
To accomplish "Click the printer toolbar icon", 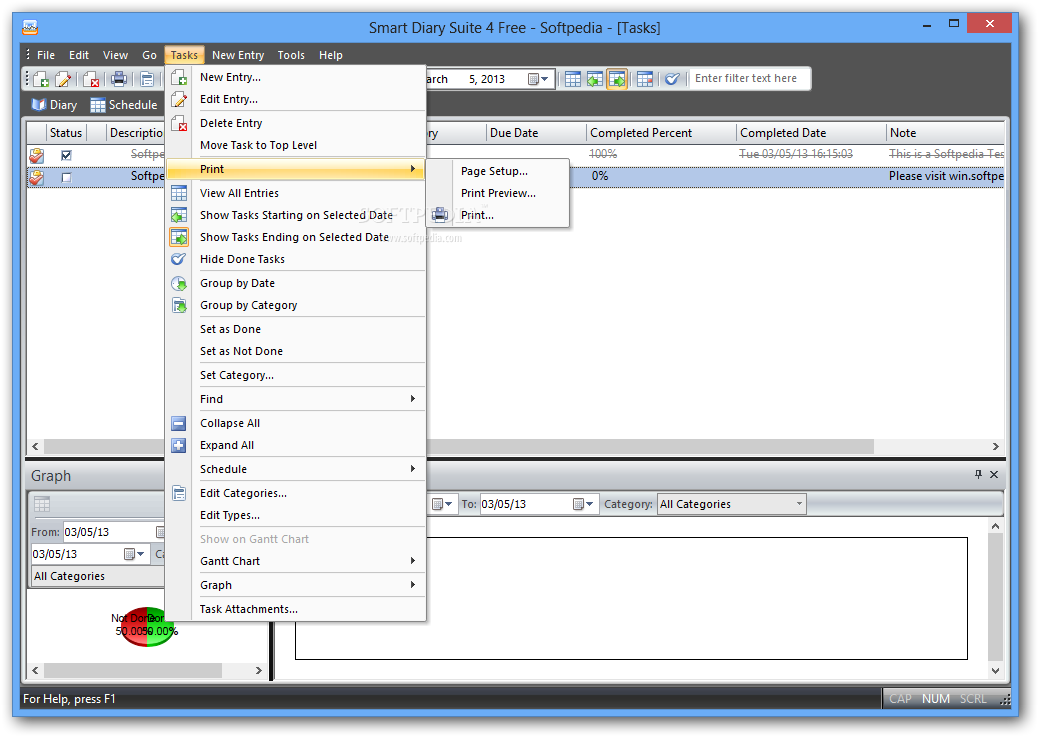I will [119, 79].
